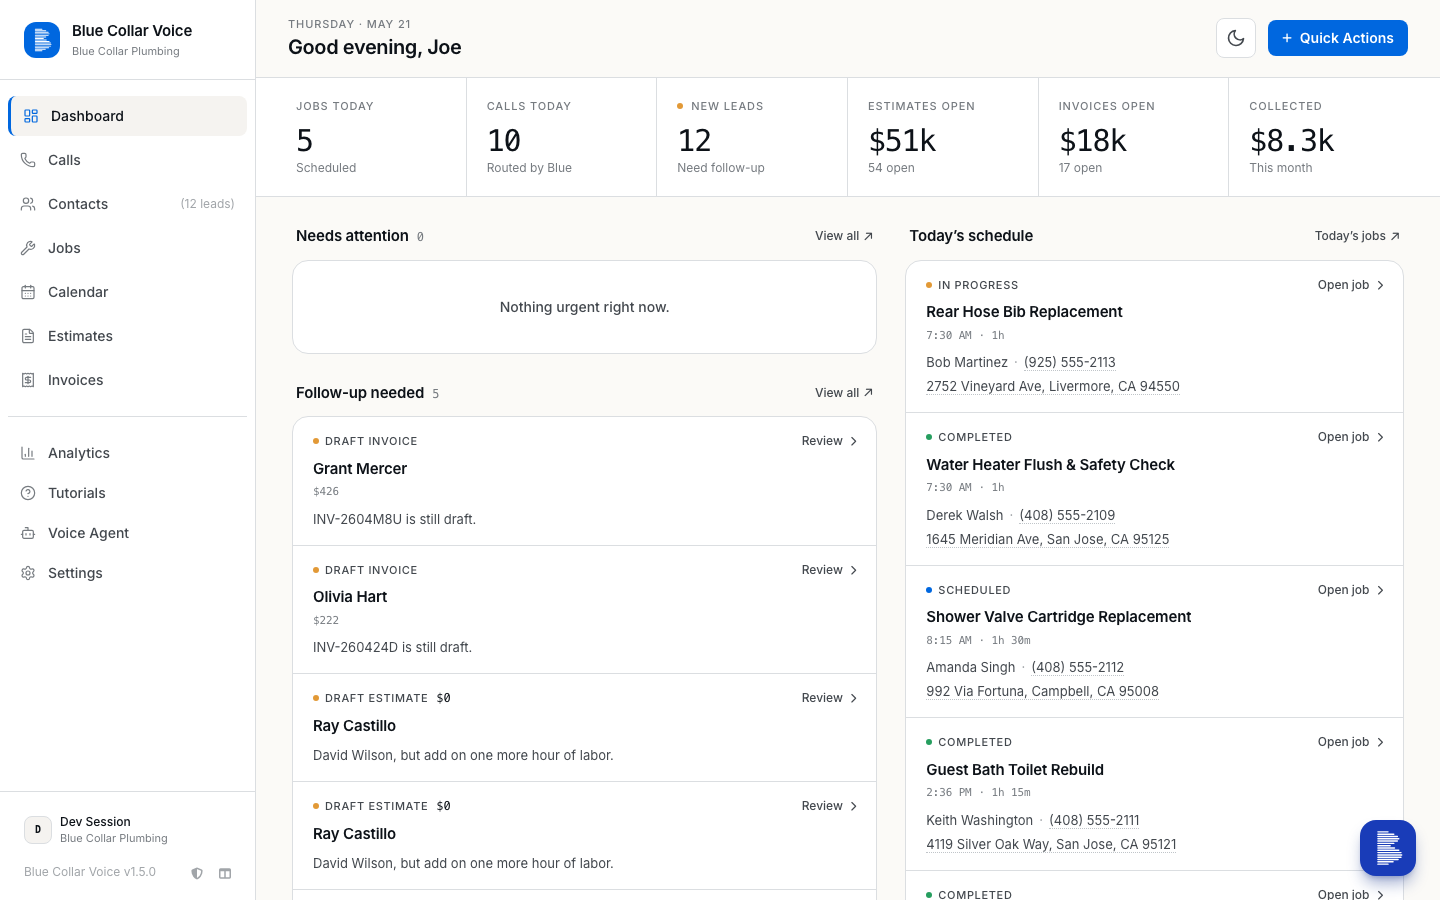The image size is (1440, 900).
Task: Go to Contacts in the sidebar
Action: pyautogui.click(x=127, y=204)
